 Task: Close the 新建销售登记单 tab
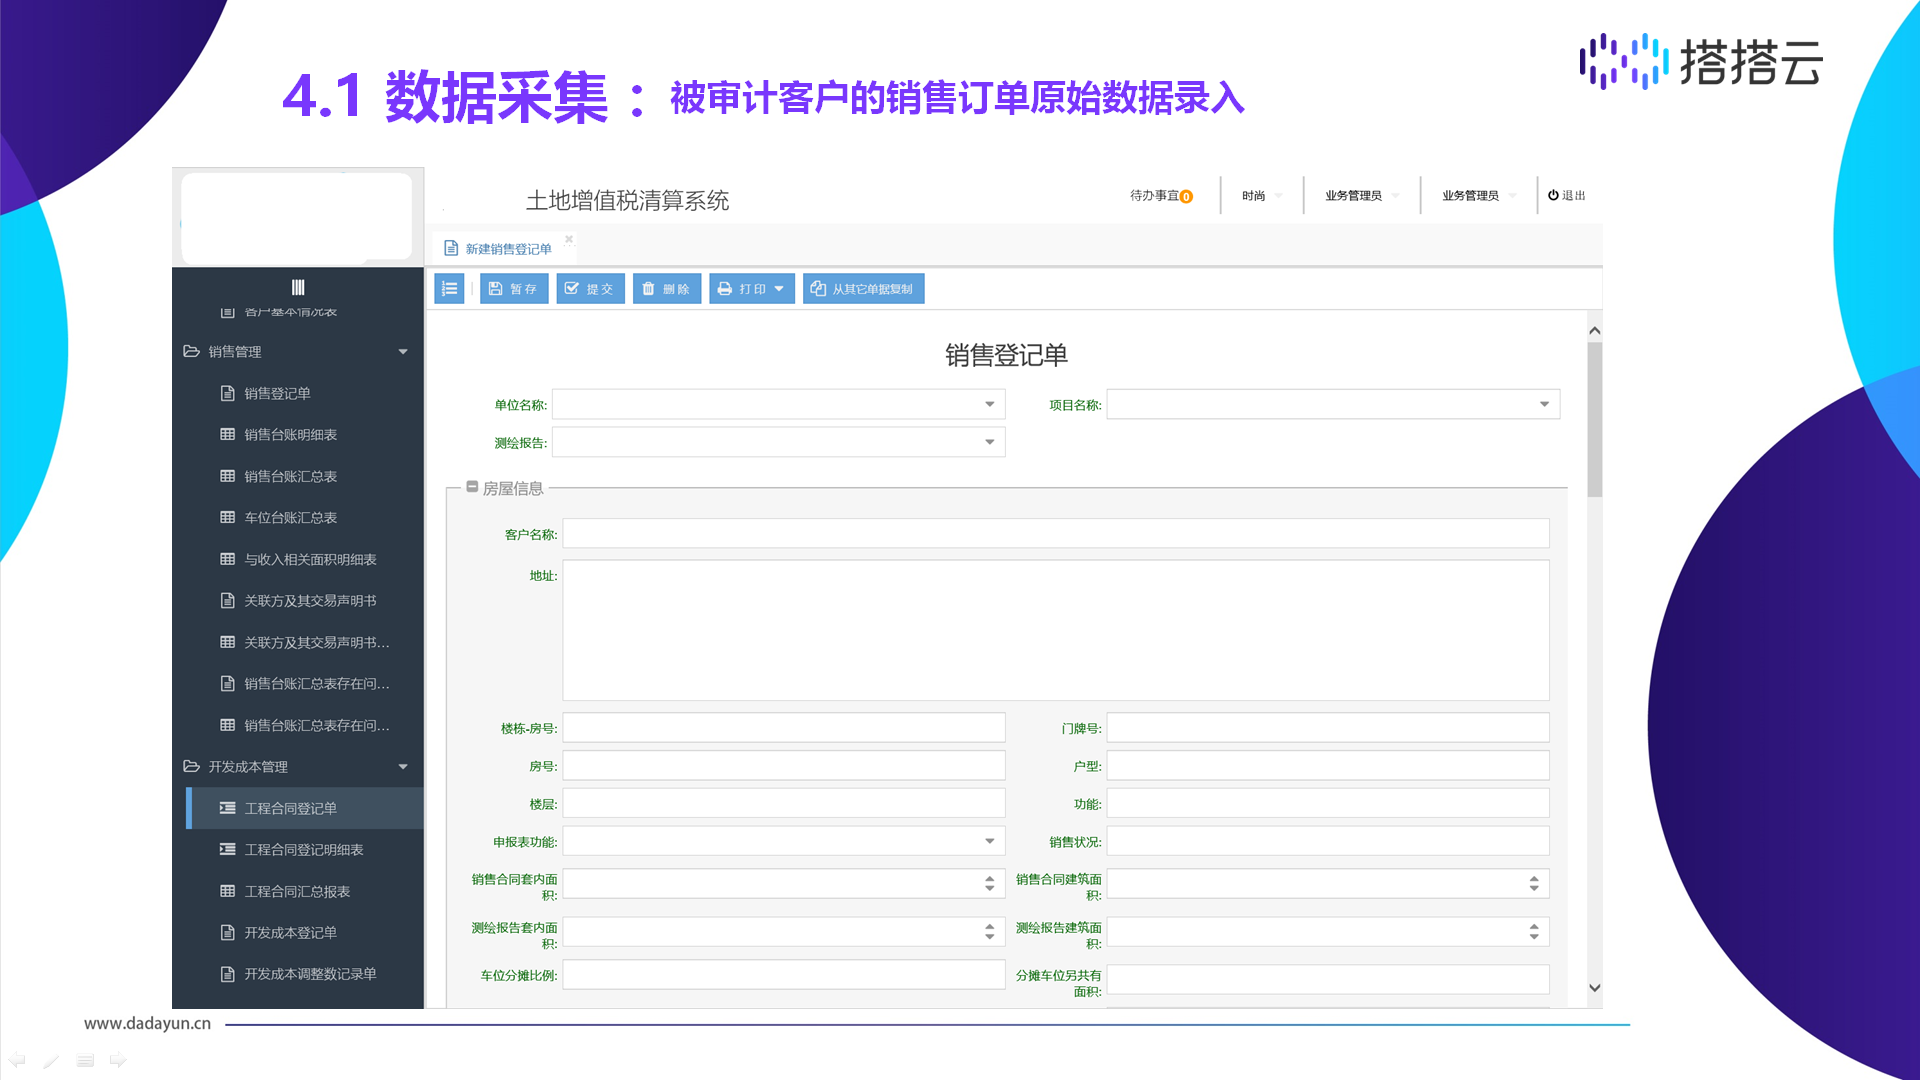click(569, 239)
